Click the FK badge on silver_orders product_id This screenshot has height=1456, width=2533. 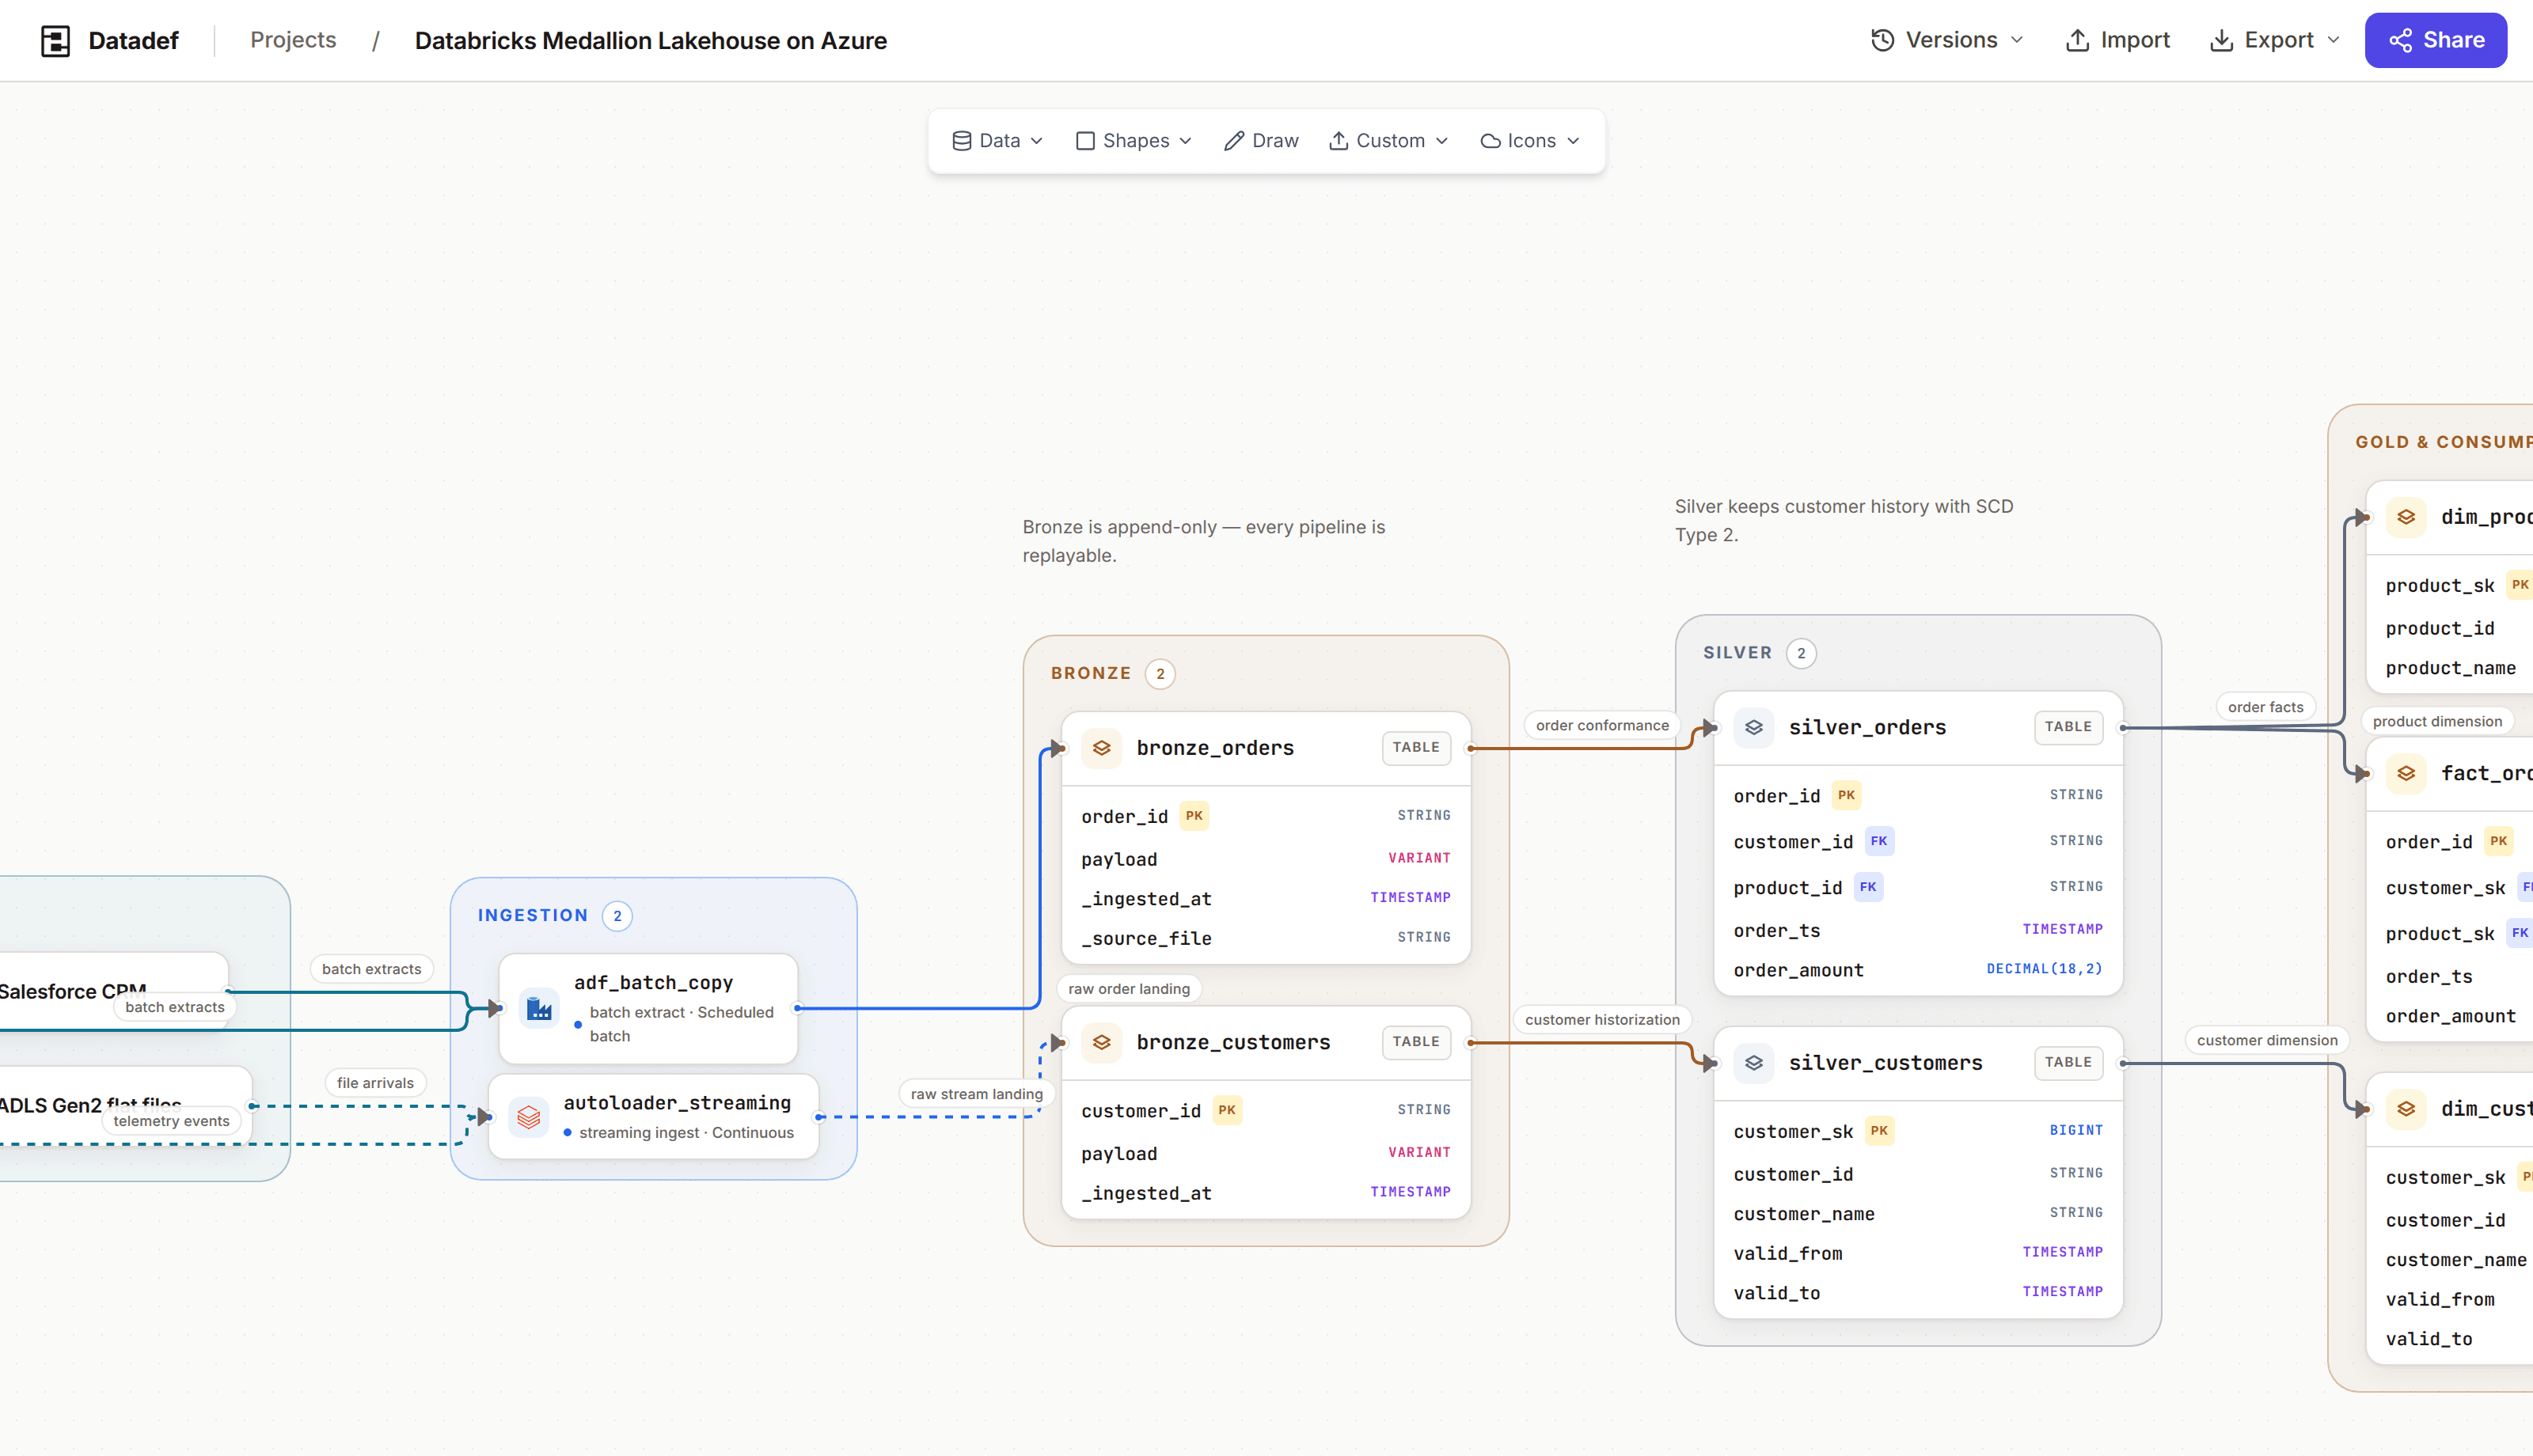pos(1868,887)
